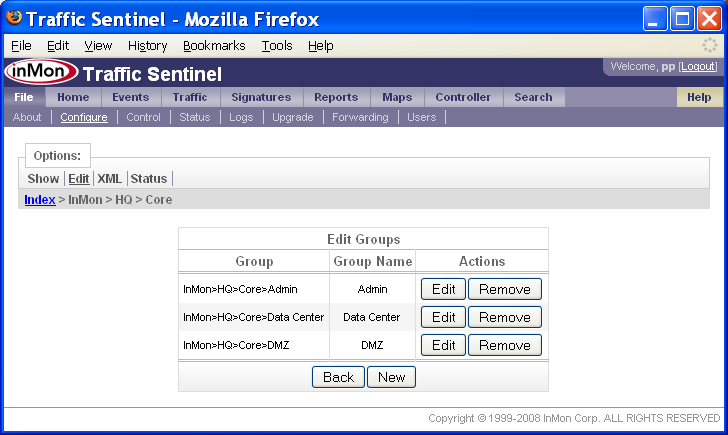Click the Logout link
Image resolution: width=728 pixels, height=435 pixels.
[x=698, y=66]
